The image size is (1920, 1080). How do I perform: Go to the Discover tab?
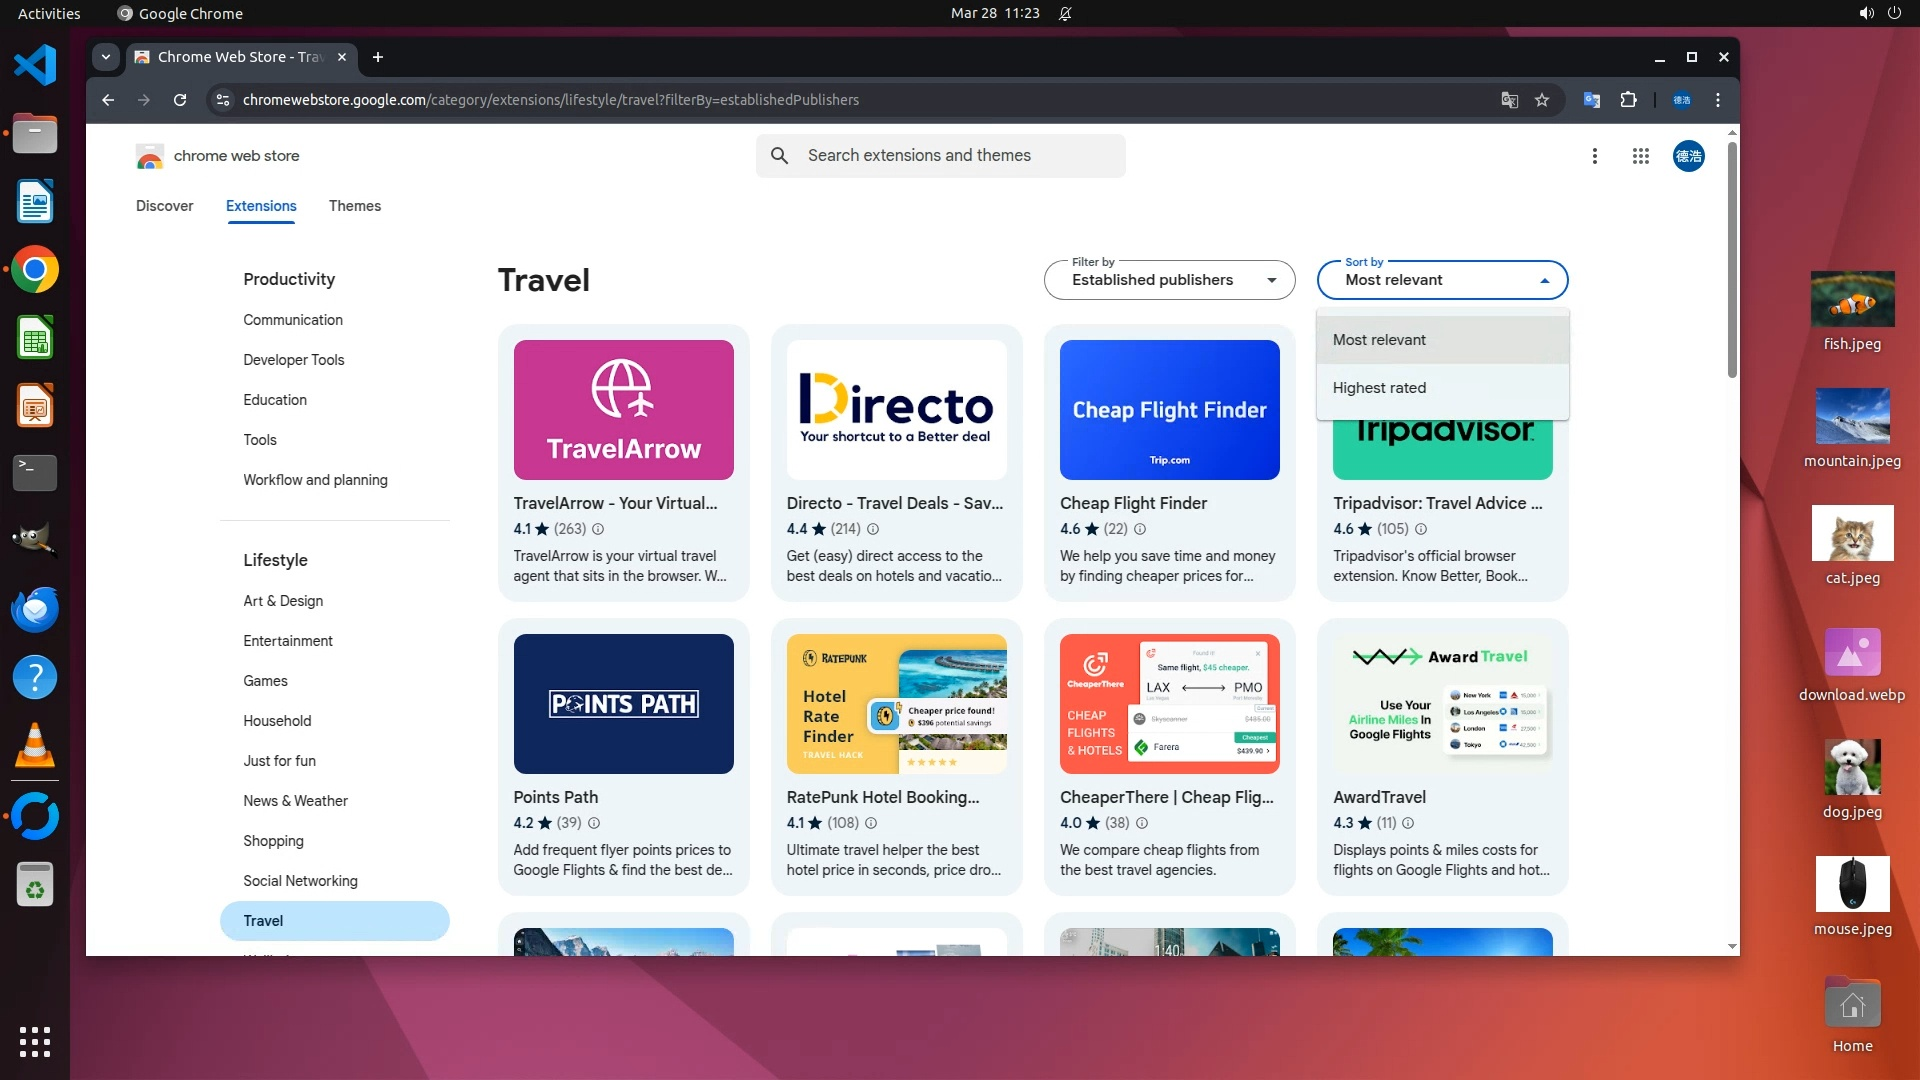point(164,206)
